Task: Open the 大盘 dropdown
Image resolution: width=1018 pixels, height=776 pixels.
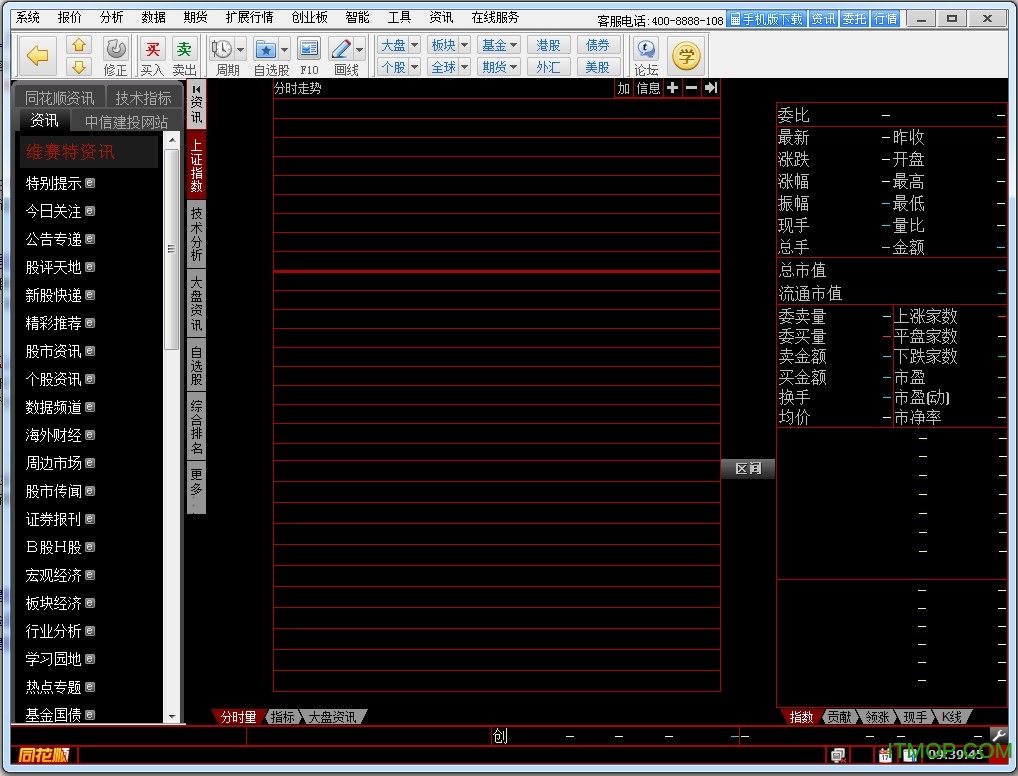Action: (399, 45)
